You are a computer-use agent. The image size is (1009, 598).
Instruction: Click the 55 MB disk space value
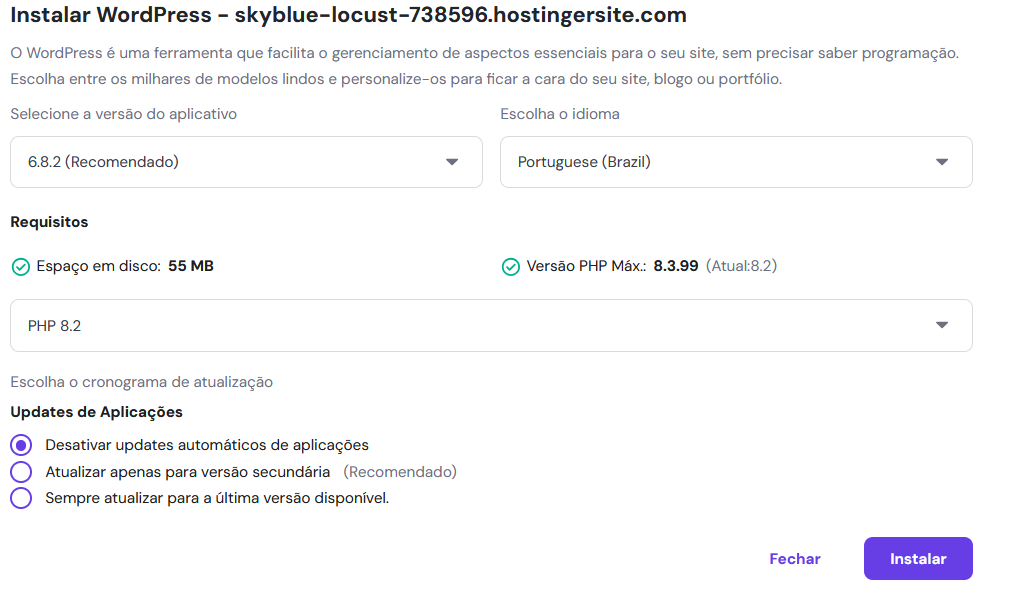tap(191, 267)
